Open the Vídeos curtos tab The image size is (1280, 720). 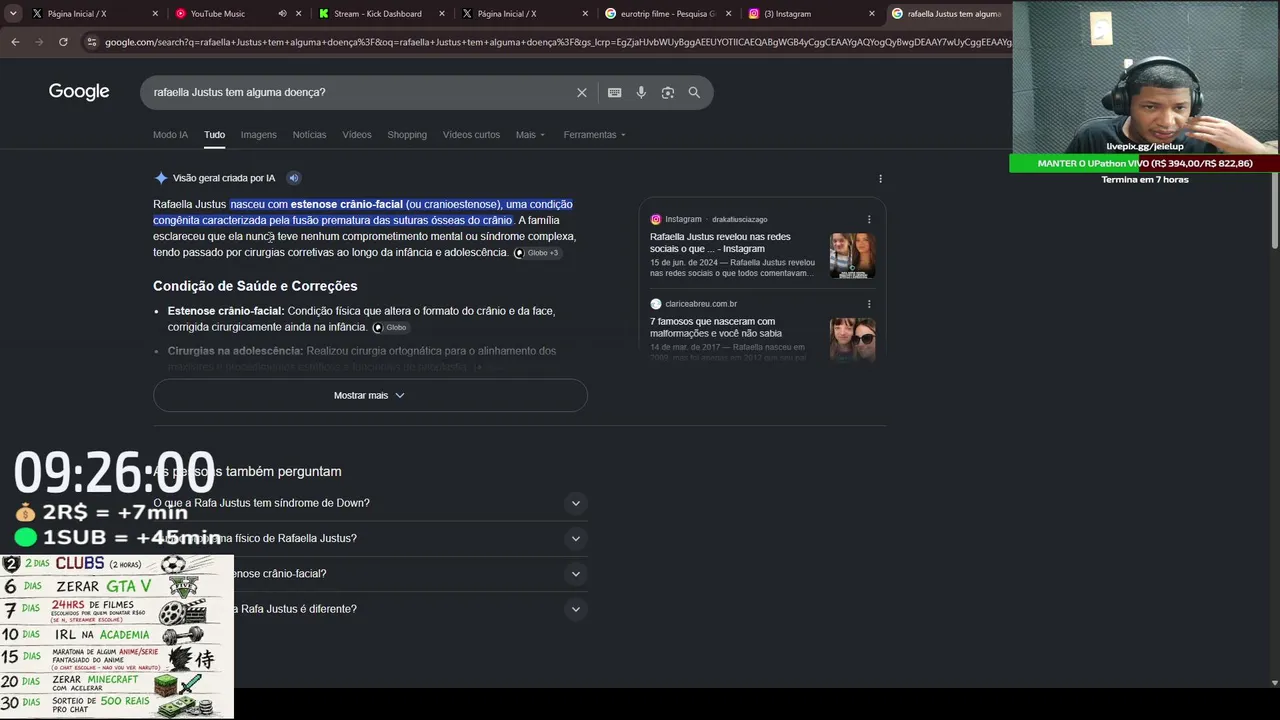click(471, 135)
